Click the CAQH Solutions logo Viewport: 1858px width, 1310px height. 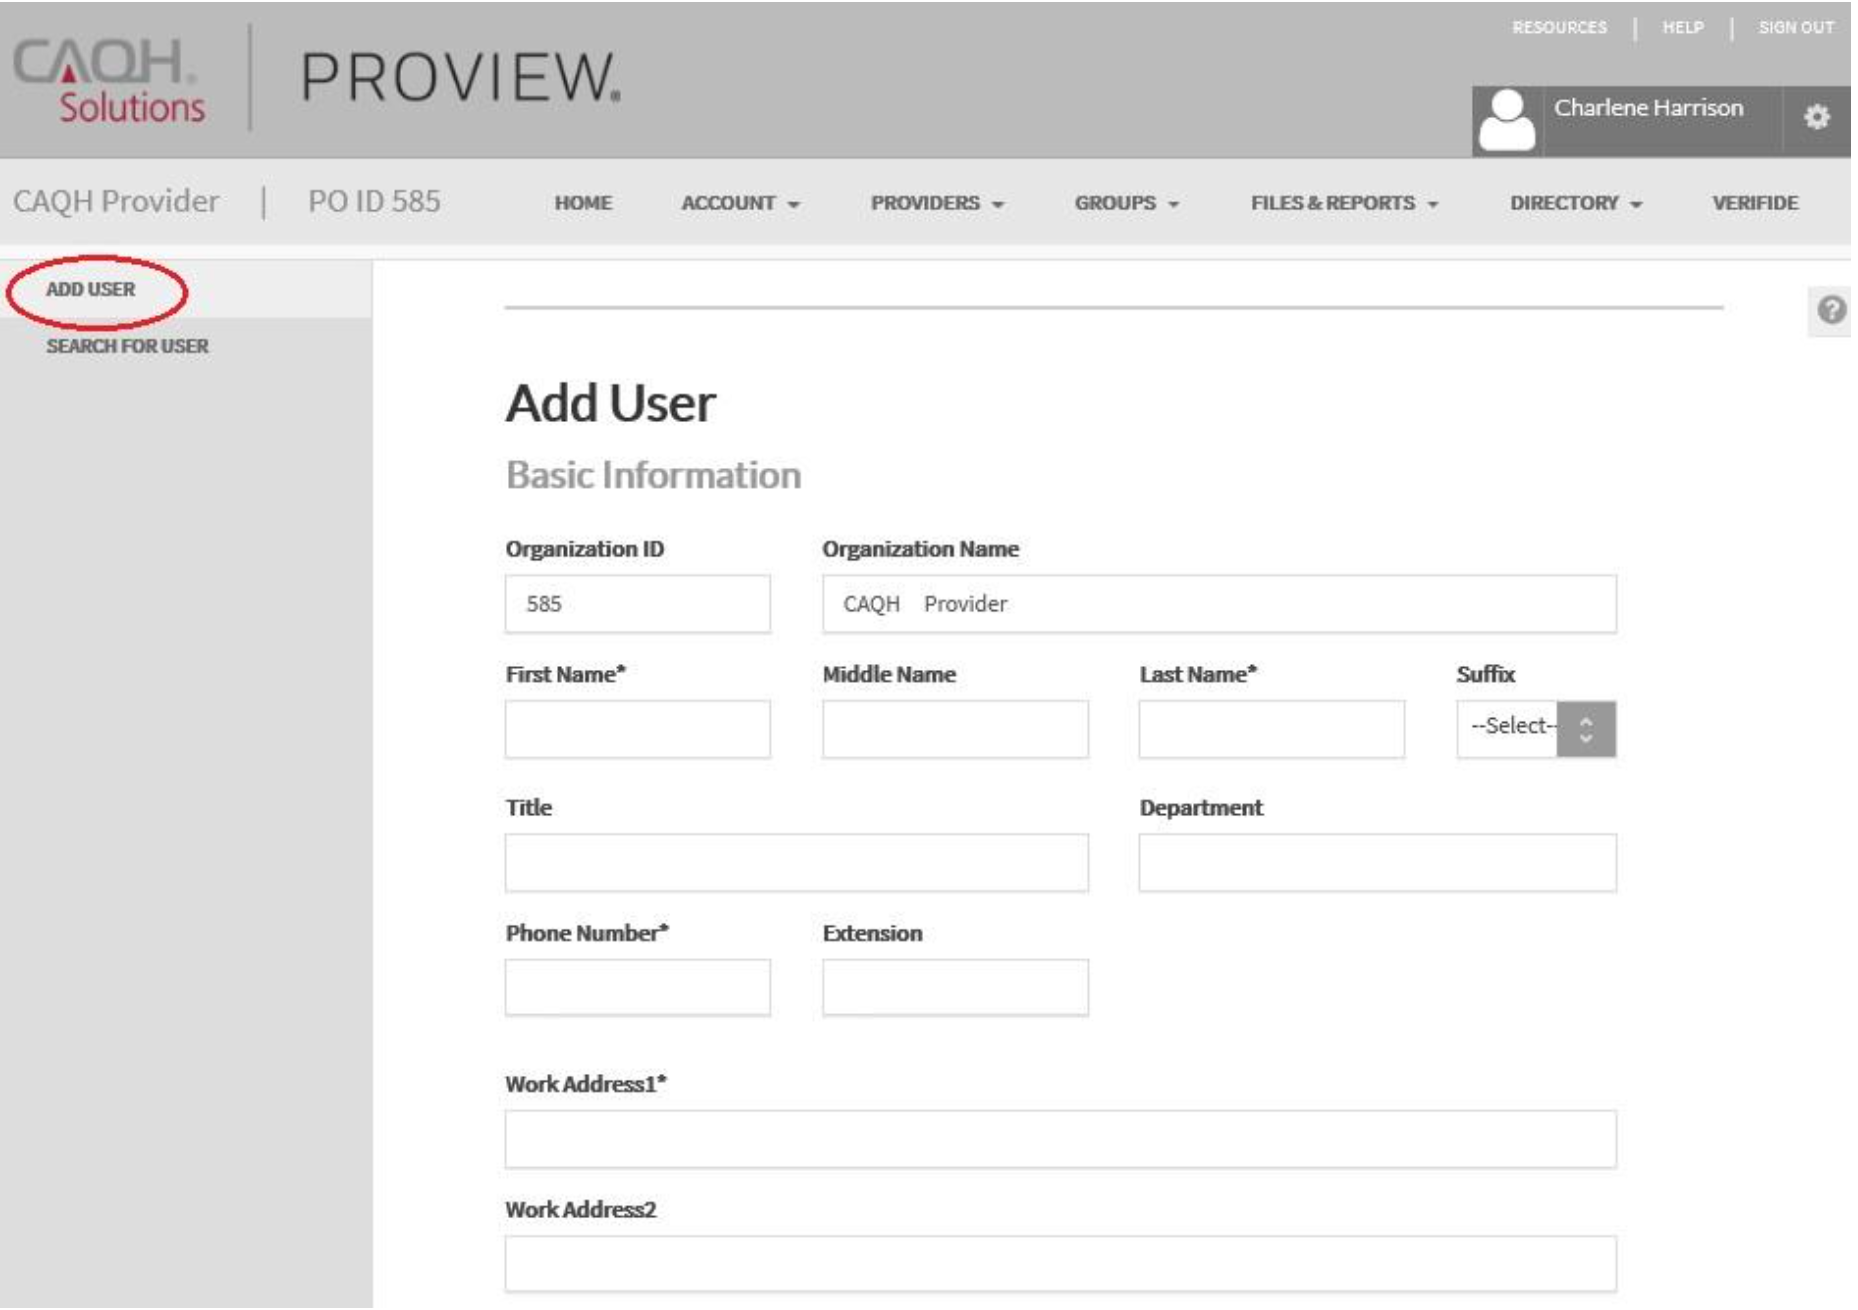pyautogui.click(x=109, y=81)
